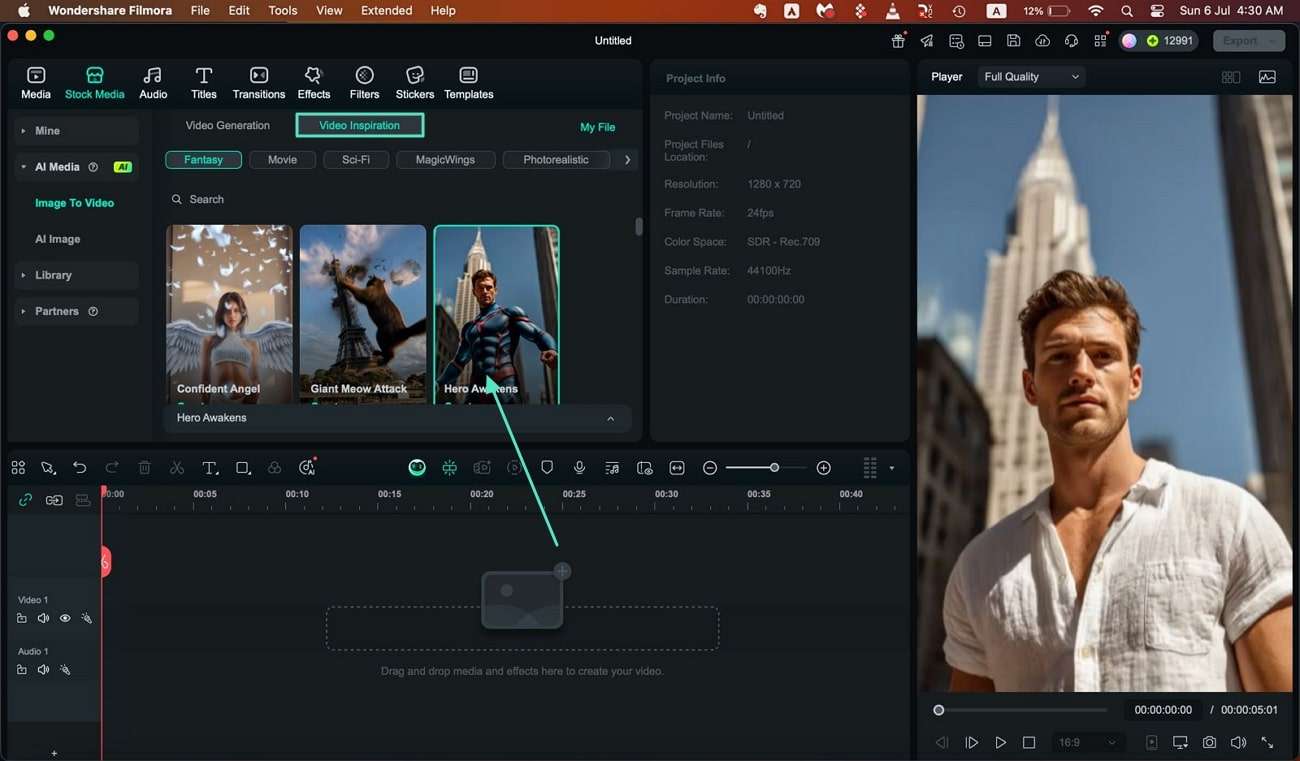The width and height of the screenshot is (1300, 761).
Task: Click the gift box icon in title bar
Action: [898, 41]
